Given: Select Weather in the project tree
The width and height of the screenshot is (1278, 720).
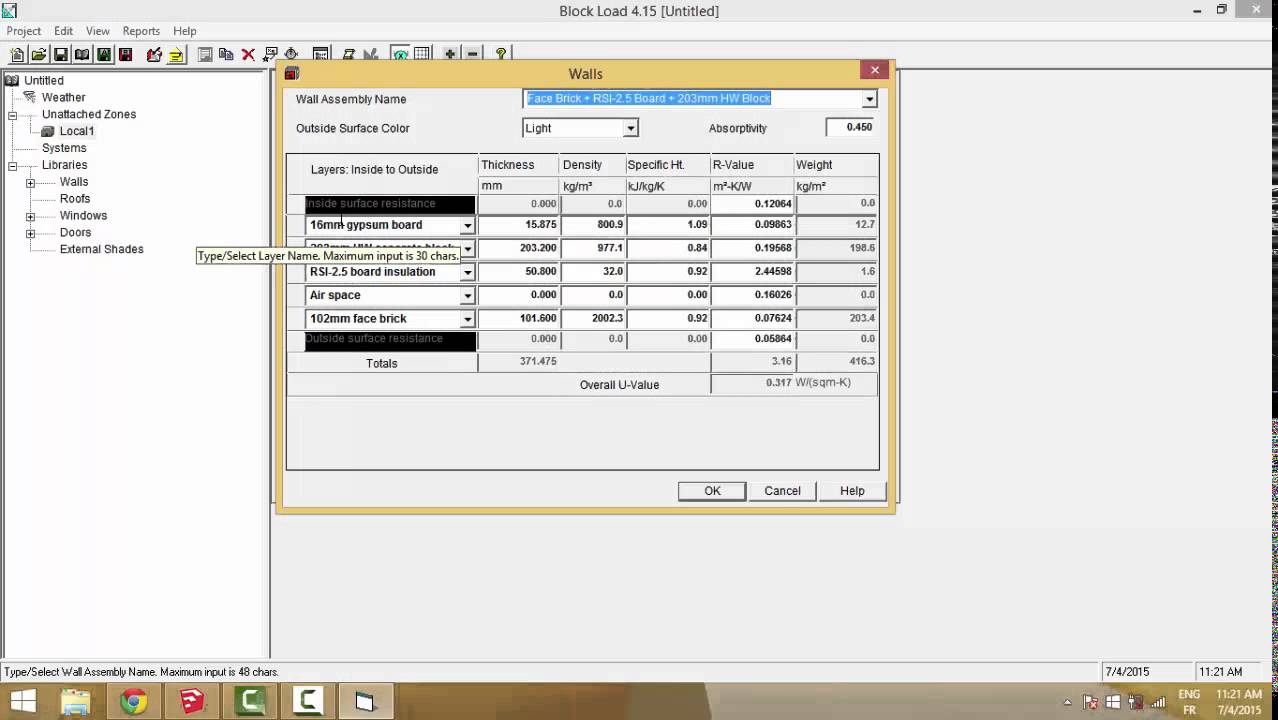Looking at the screenshot, I should 63,97.
